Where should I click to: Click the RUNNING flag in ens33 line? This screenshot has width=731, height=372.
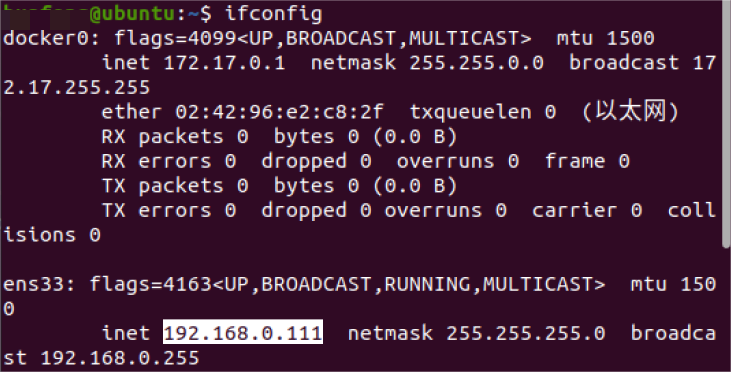[x=427, y=284]
